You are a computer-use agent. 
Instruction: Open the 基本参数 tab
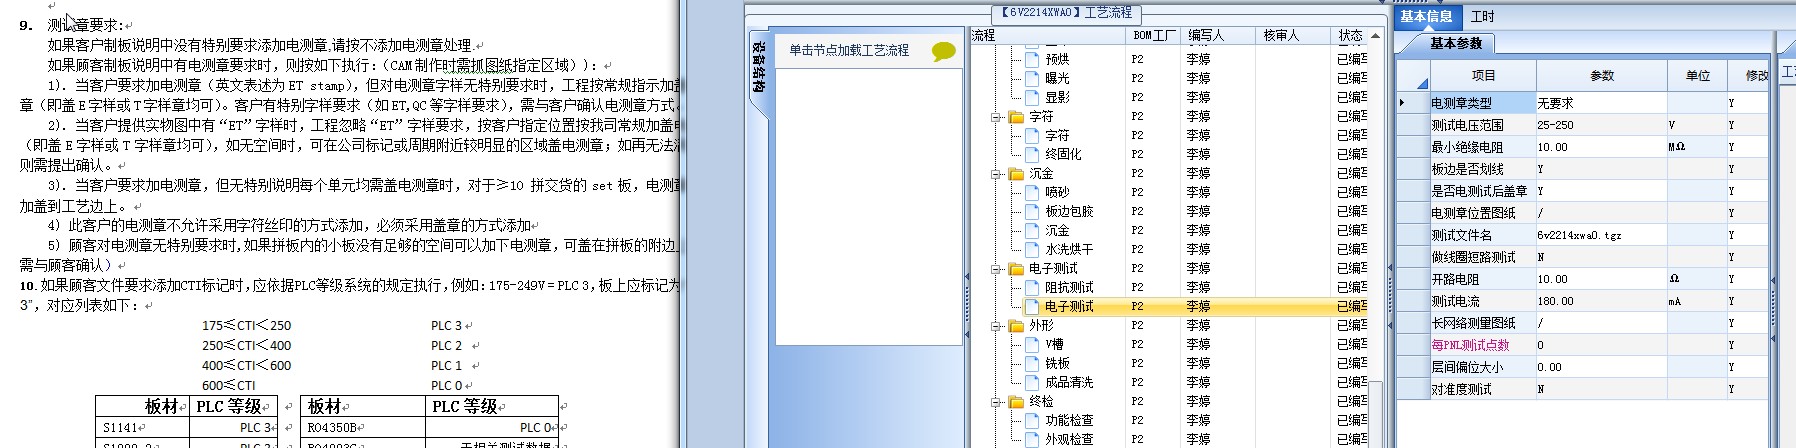tap(1456, 43)
